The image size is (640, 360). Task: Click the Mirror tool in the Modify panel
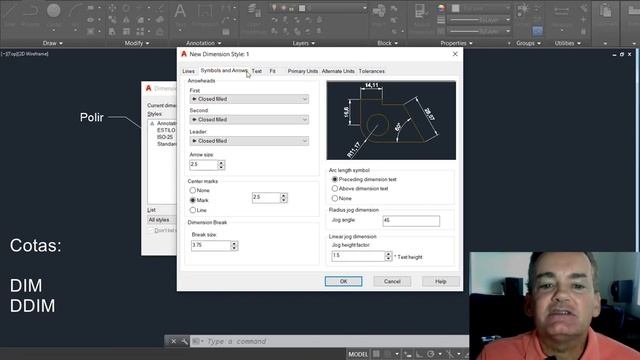tap(126, 20)
